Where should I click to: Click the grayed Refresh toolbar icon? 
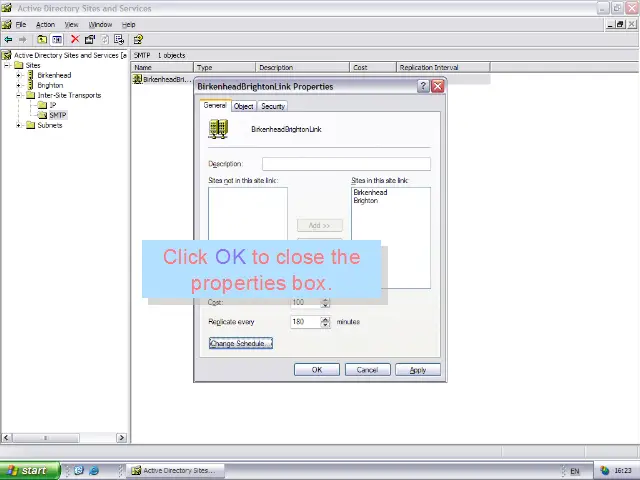coord(104,39)
